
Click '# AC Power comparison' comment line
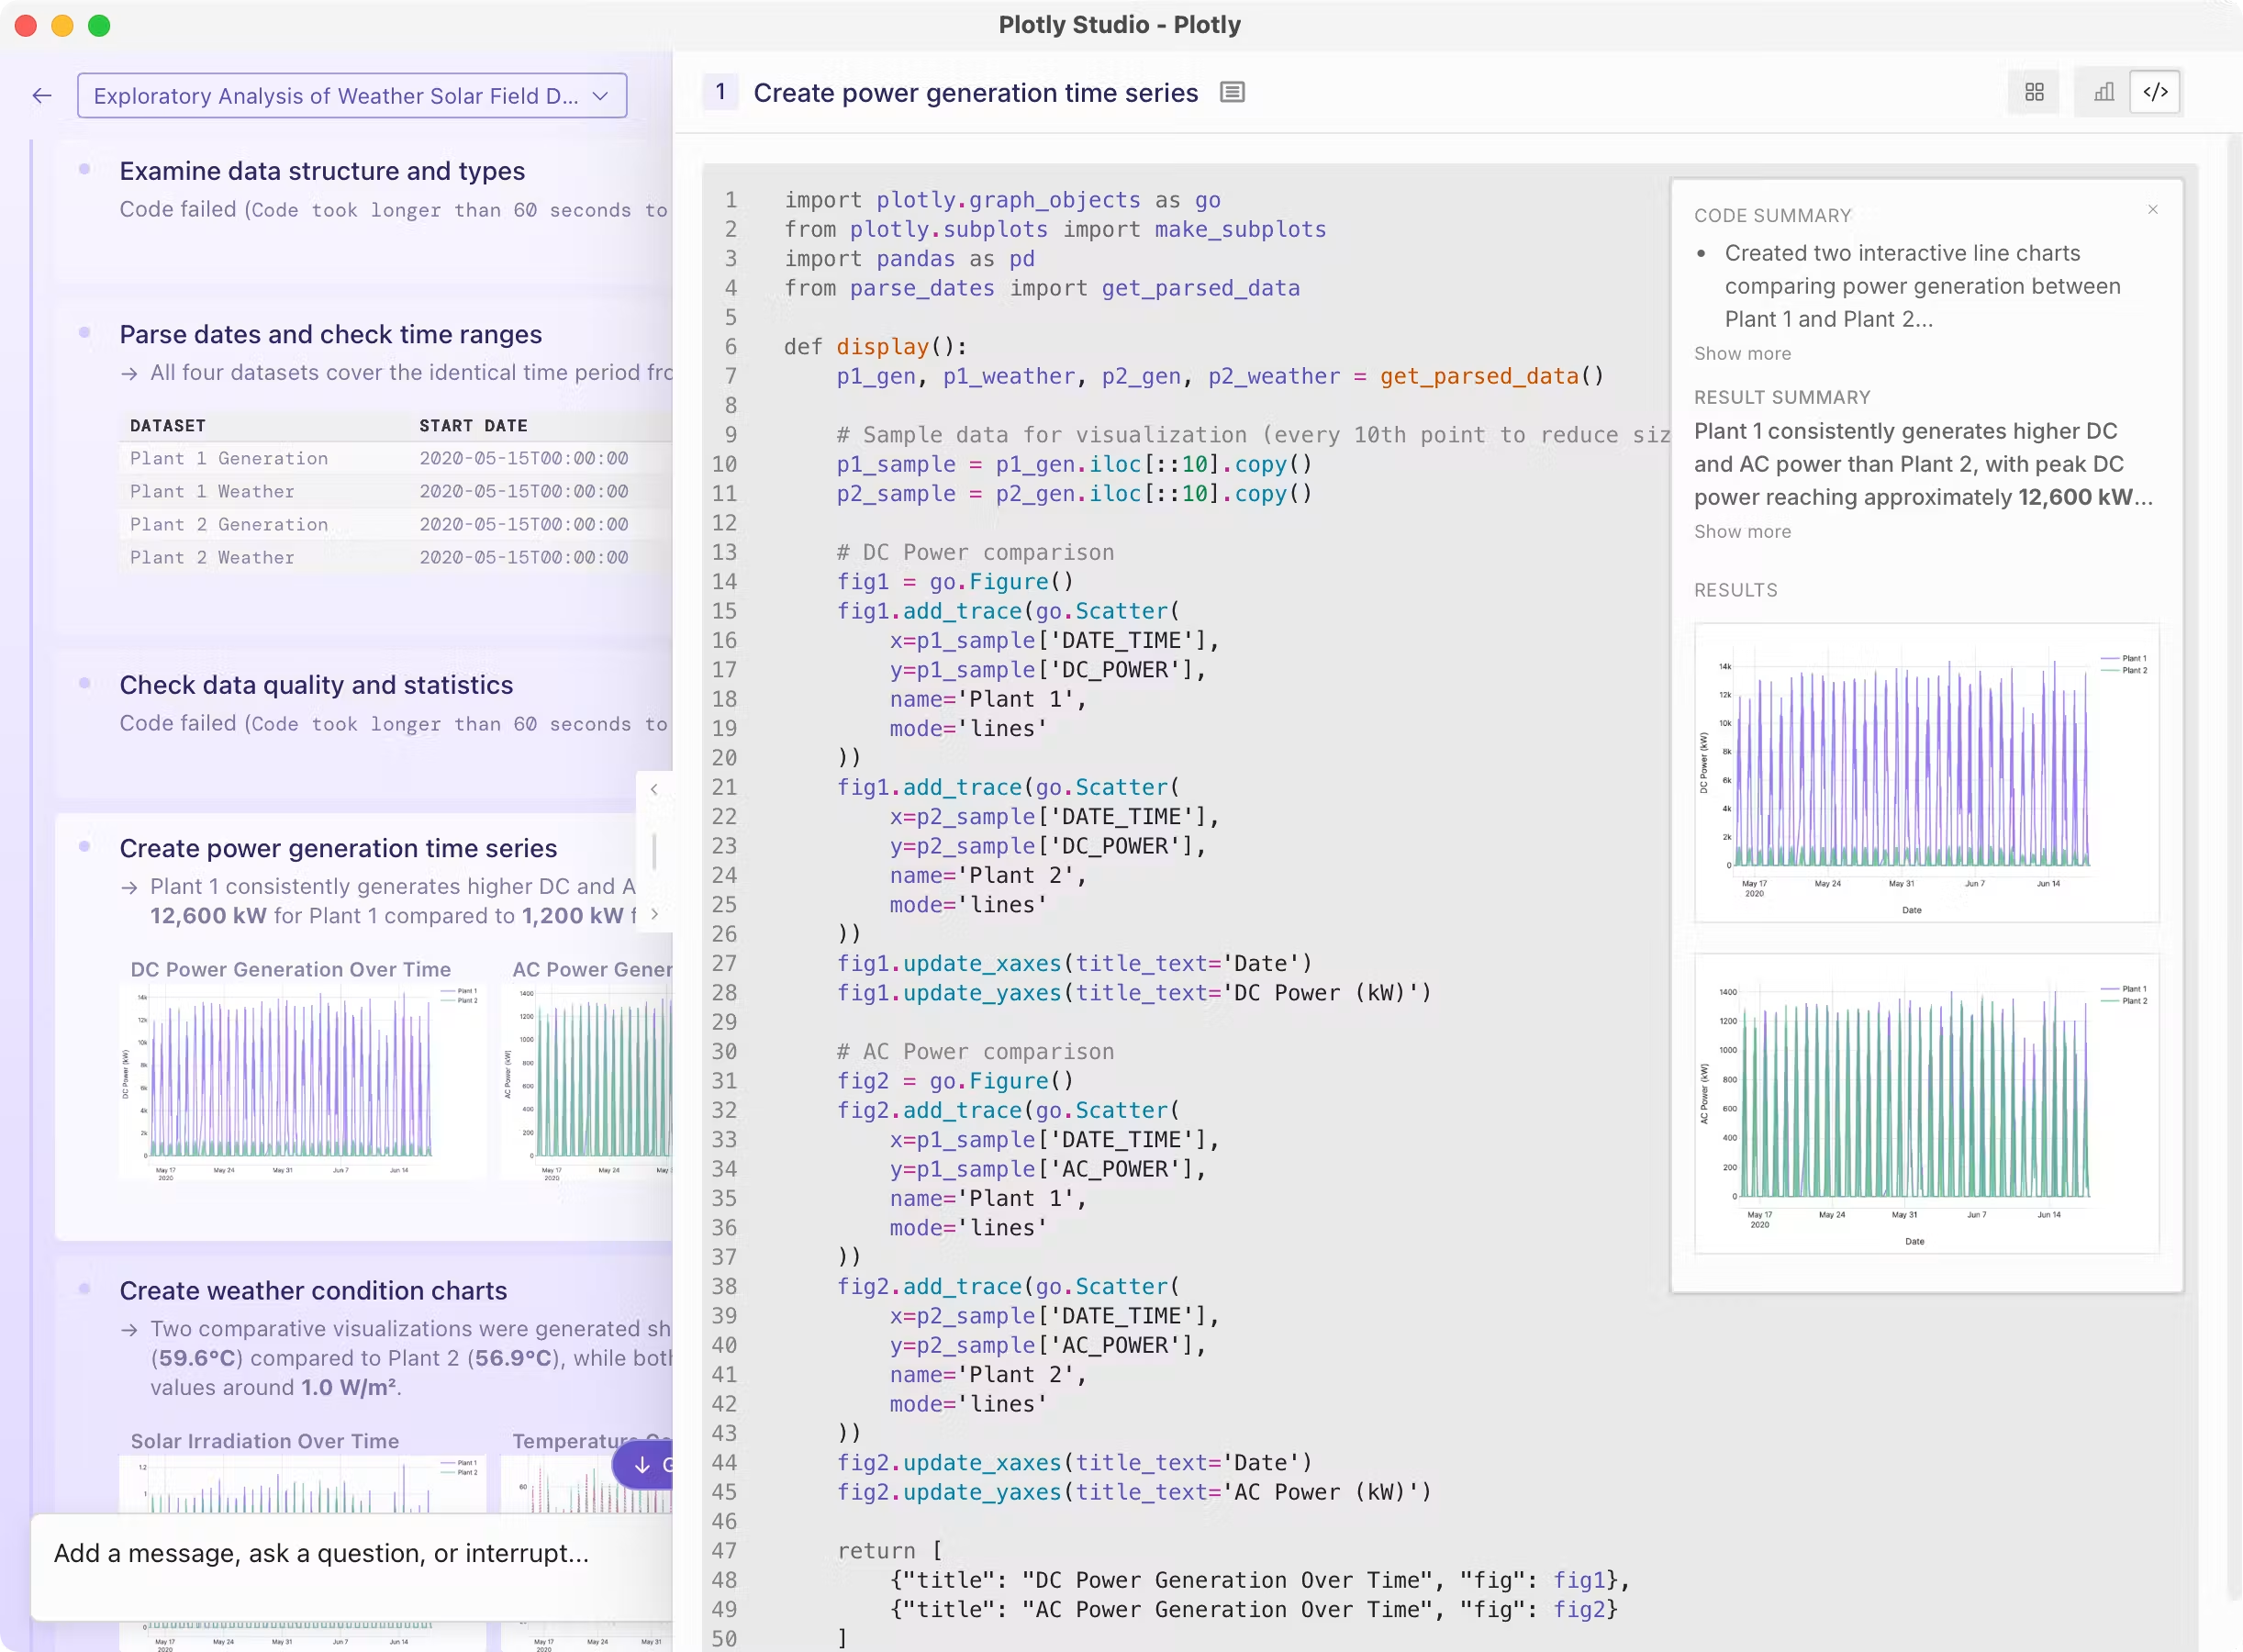coord(975,1051)
